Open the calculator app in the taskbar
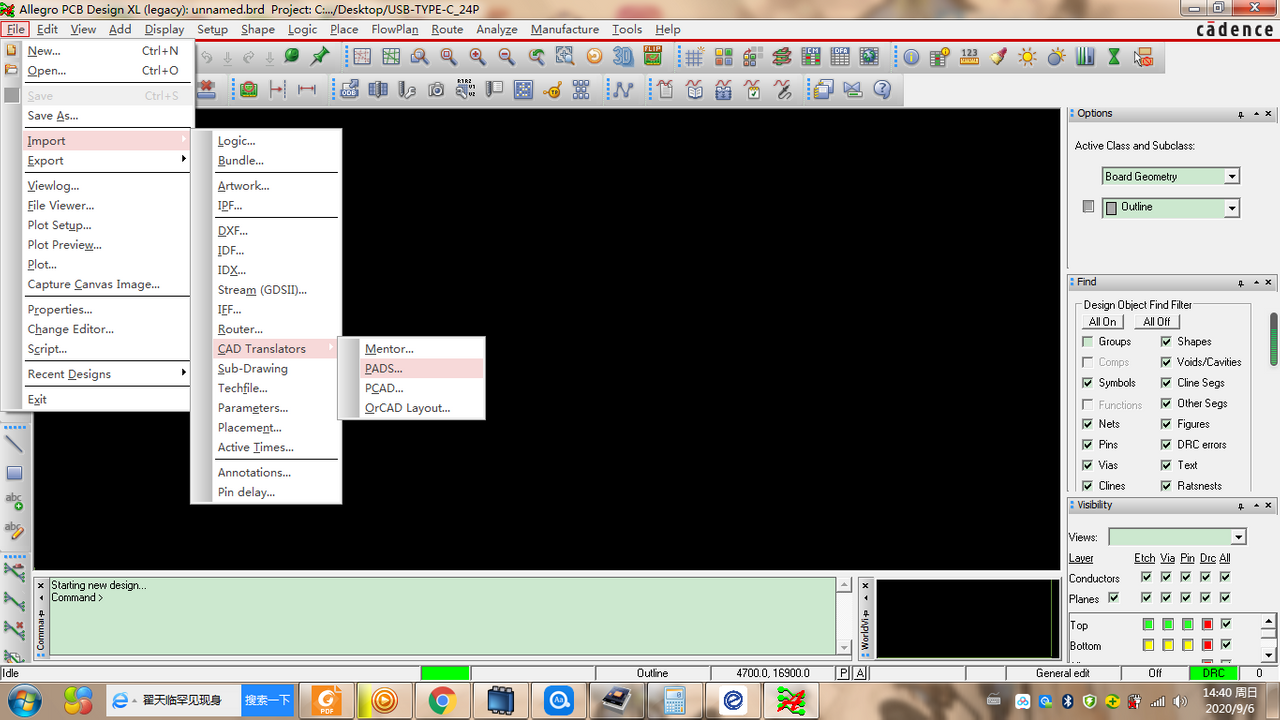Screen dimensions: 1280x720 (x=675, y=700)
